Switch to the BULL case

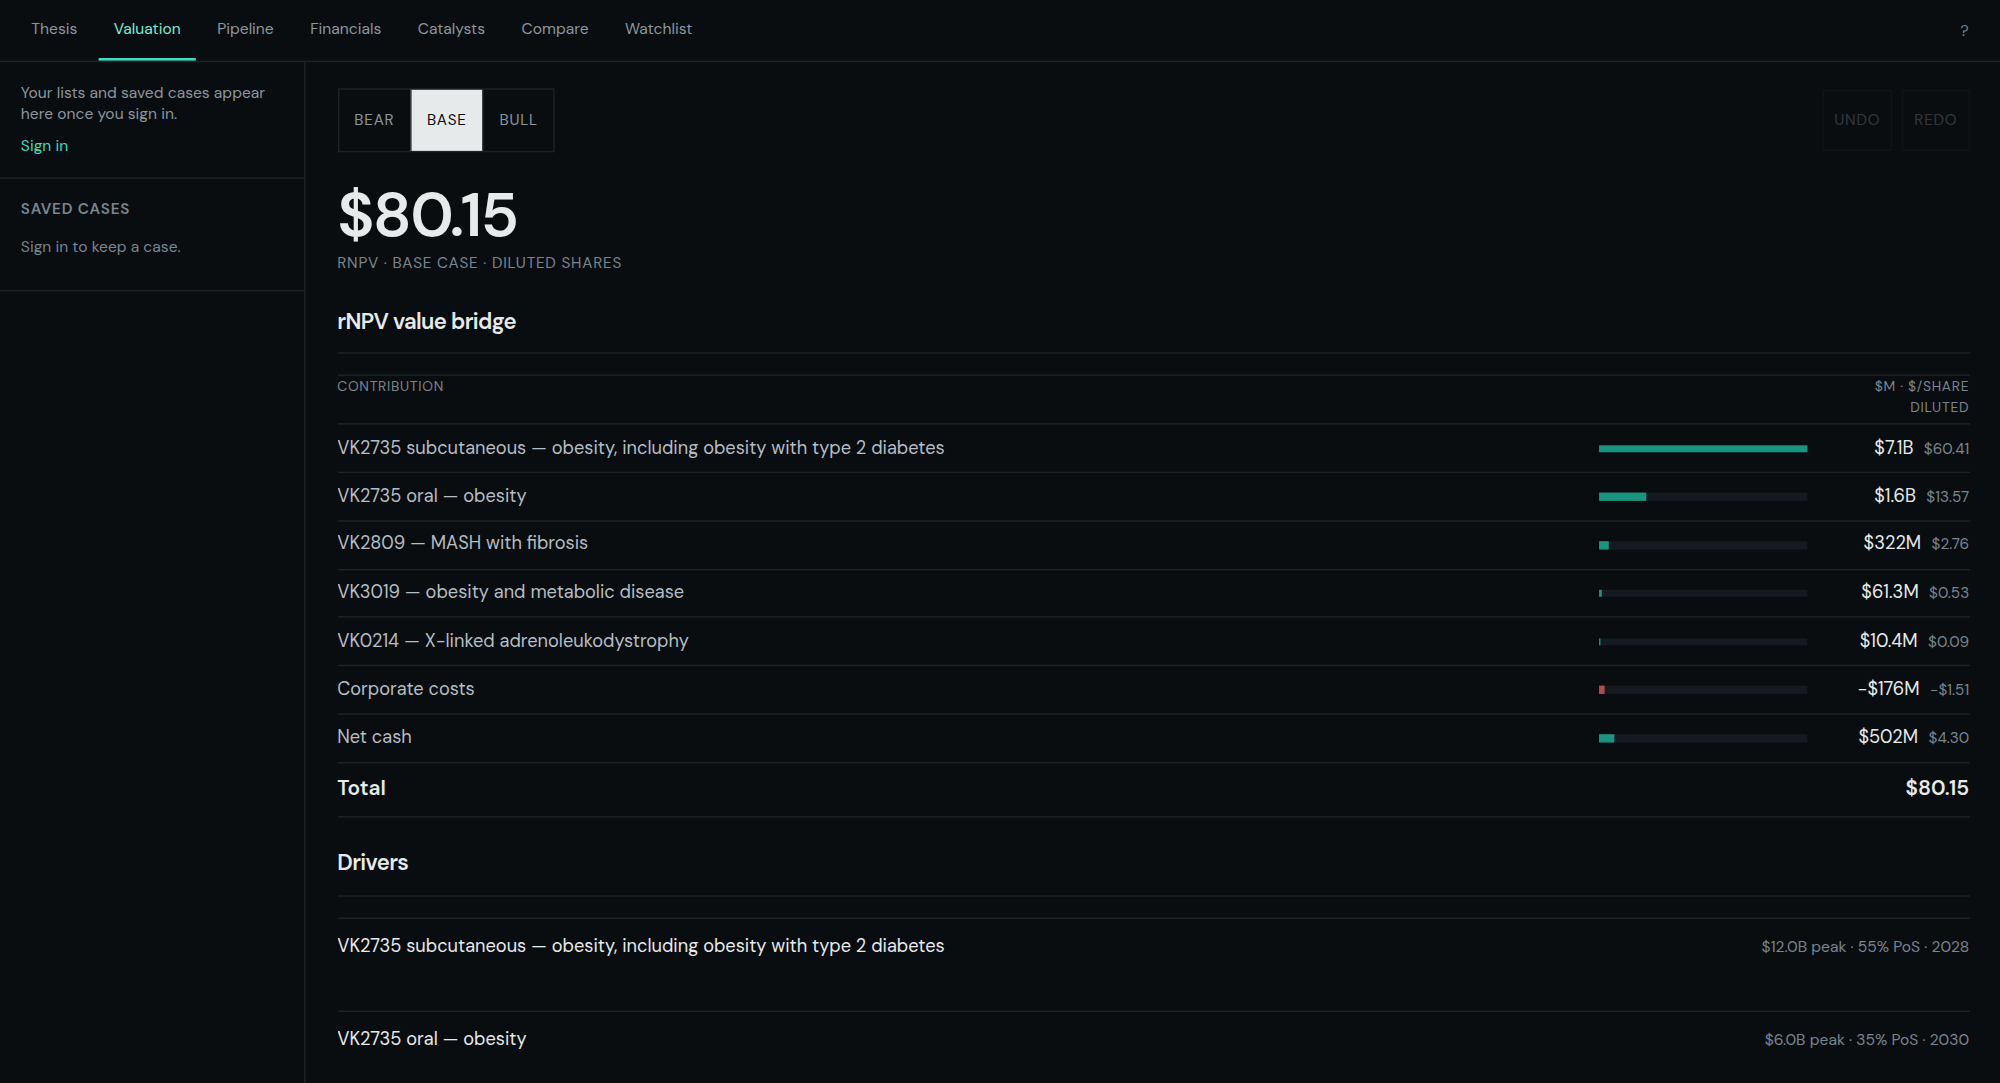click(518, 120)
